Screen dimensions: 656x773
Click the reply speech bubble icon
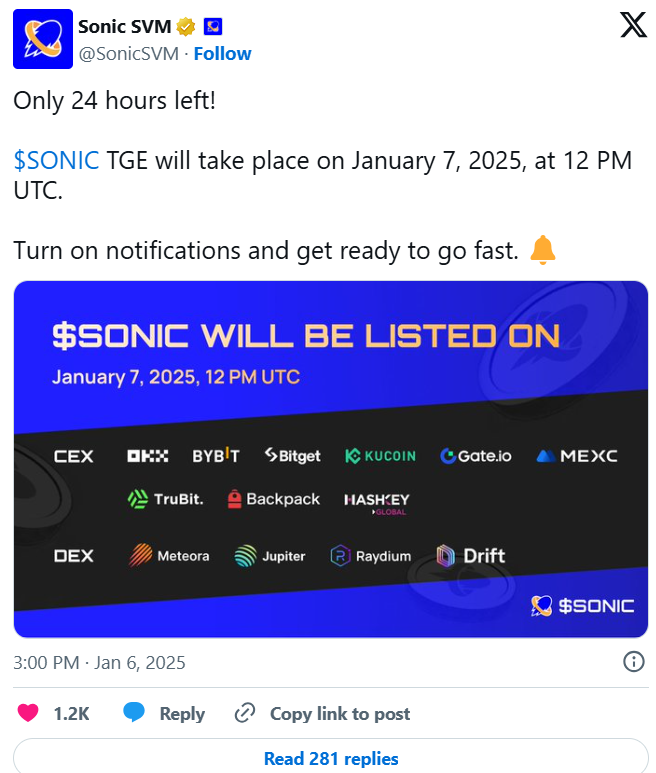pos(135,713)
